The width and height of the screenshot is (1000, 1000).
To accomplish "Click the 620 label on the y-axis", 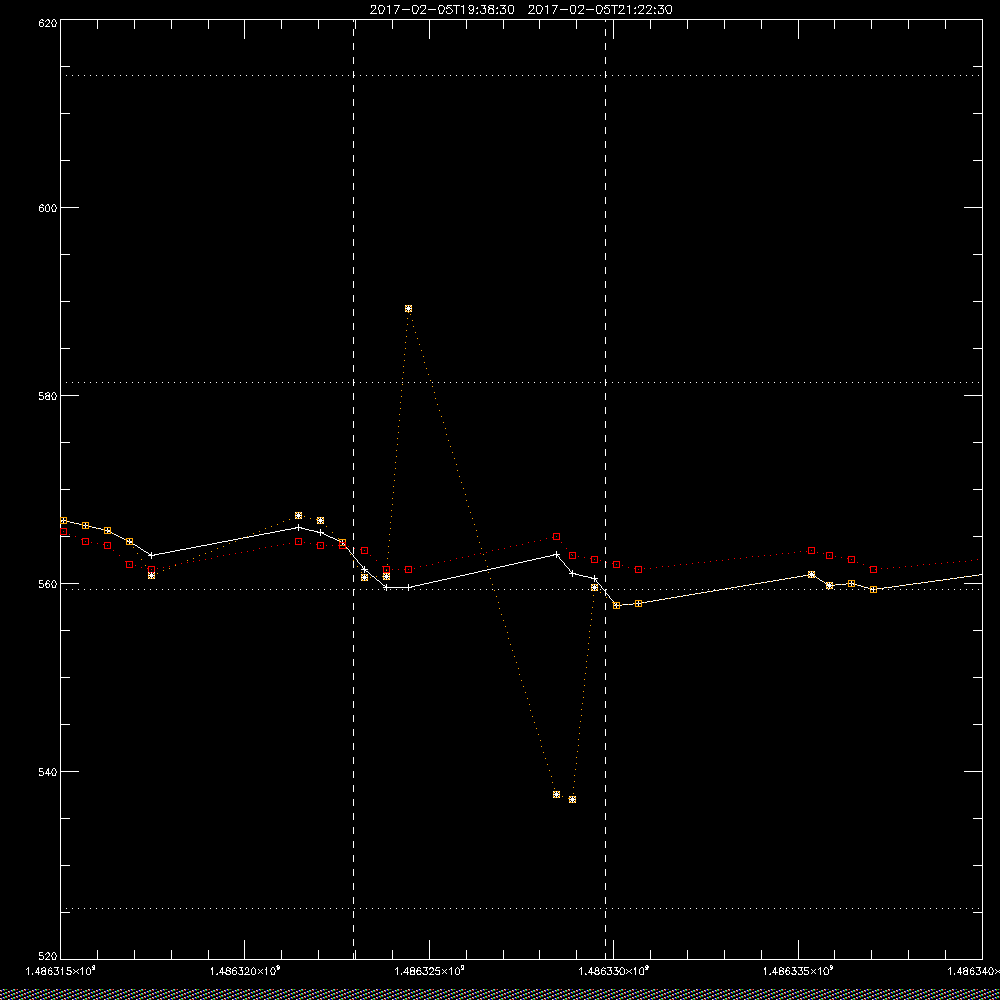I will pyautogui.click(x=48, y=22).
